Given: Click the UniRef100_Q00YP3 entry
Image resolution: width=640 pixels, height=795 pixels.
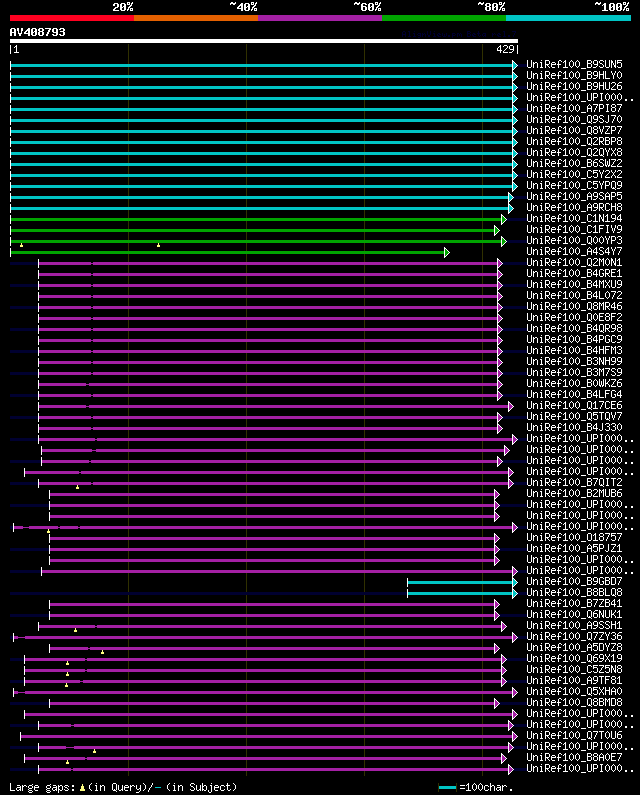Looking at the screenshot, I should (574, 240).
